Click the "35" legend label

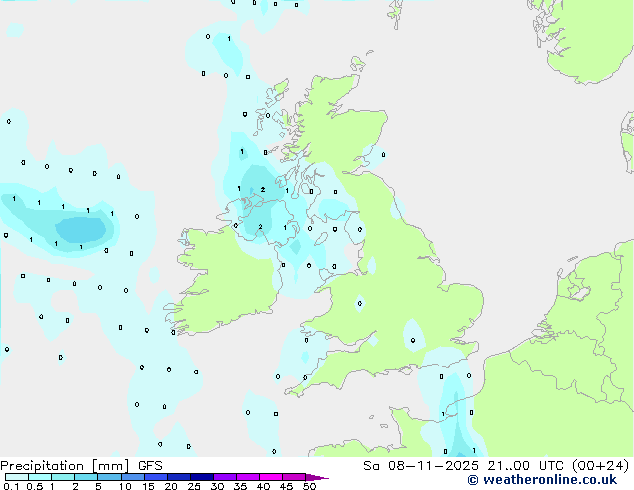240,486
